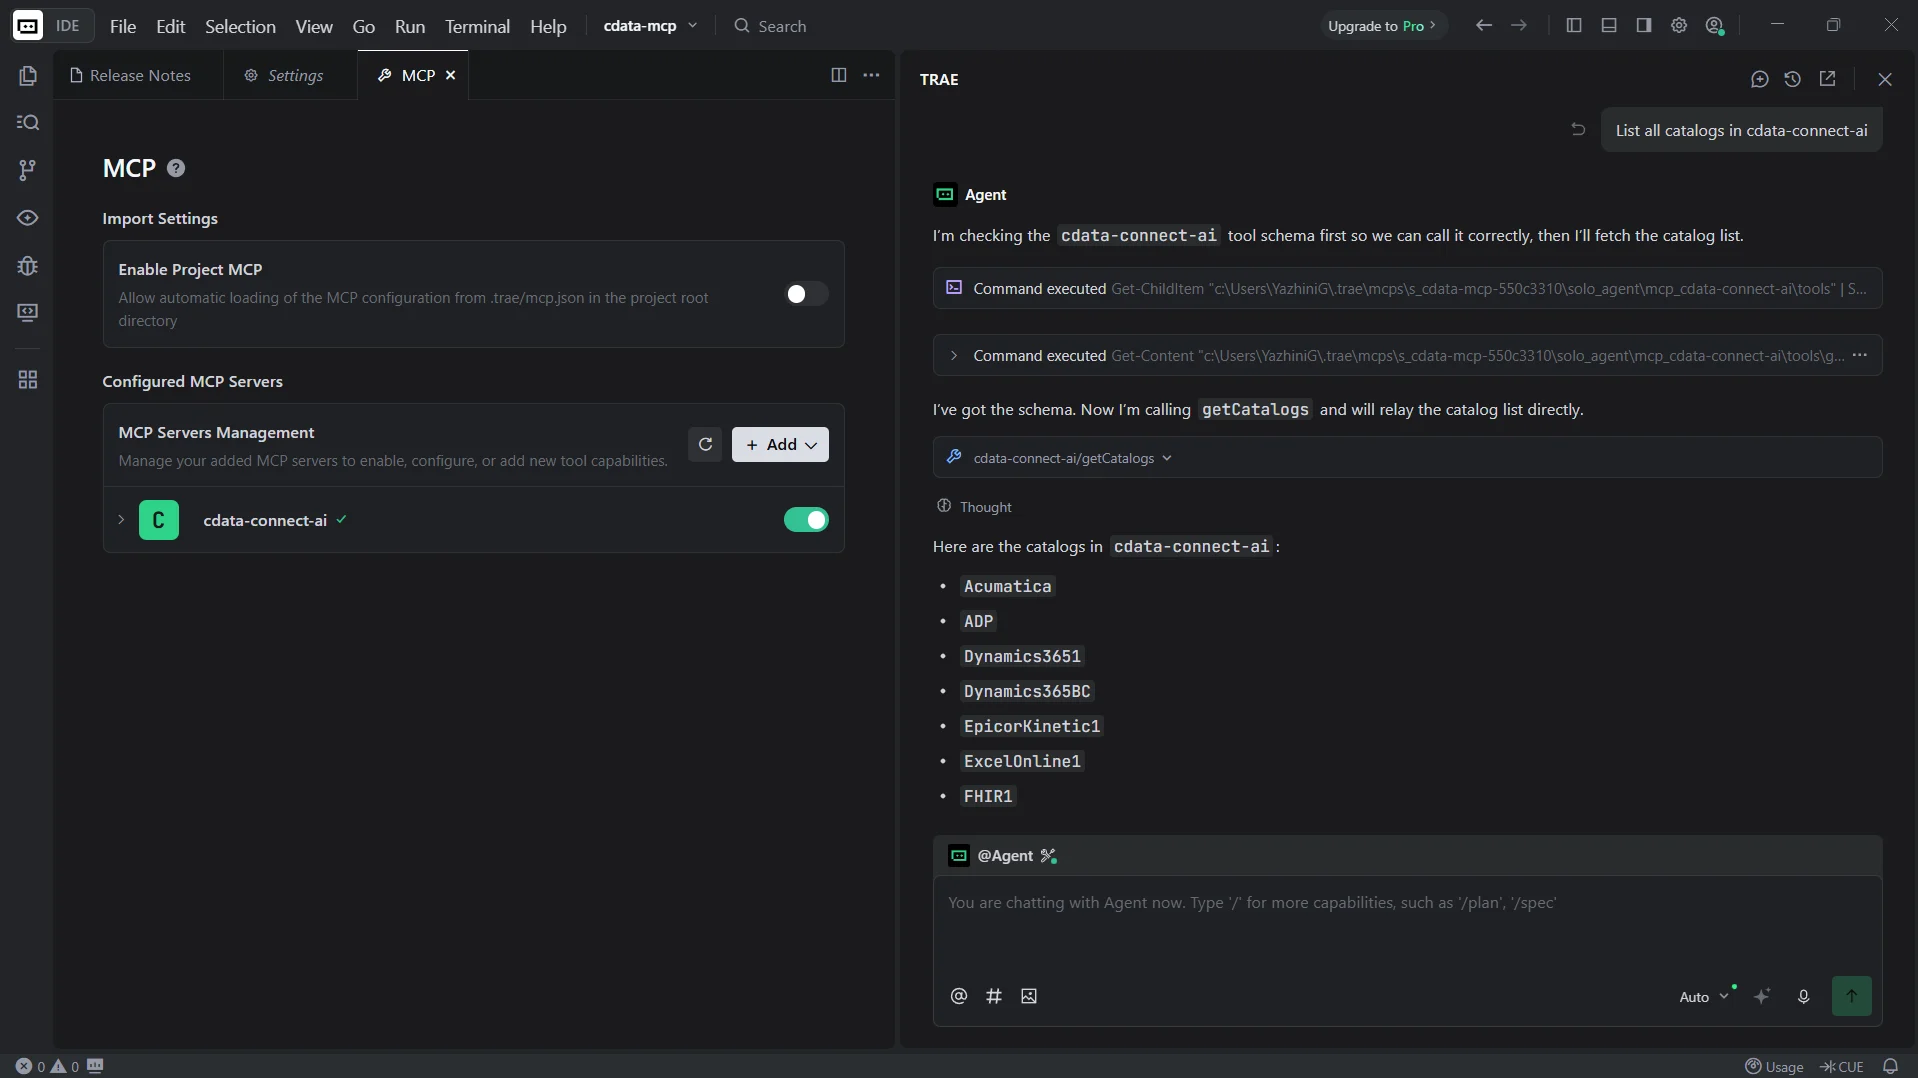Open the cdata-mcp project dropdown
The height and width of the screenshot is (1078, 1918).
click(650, 26)
